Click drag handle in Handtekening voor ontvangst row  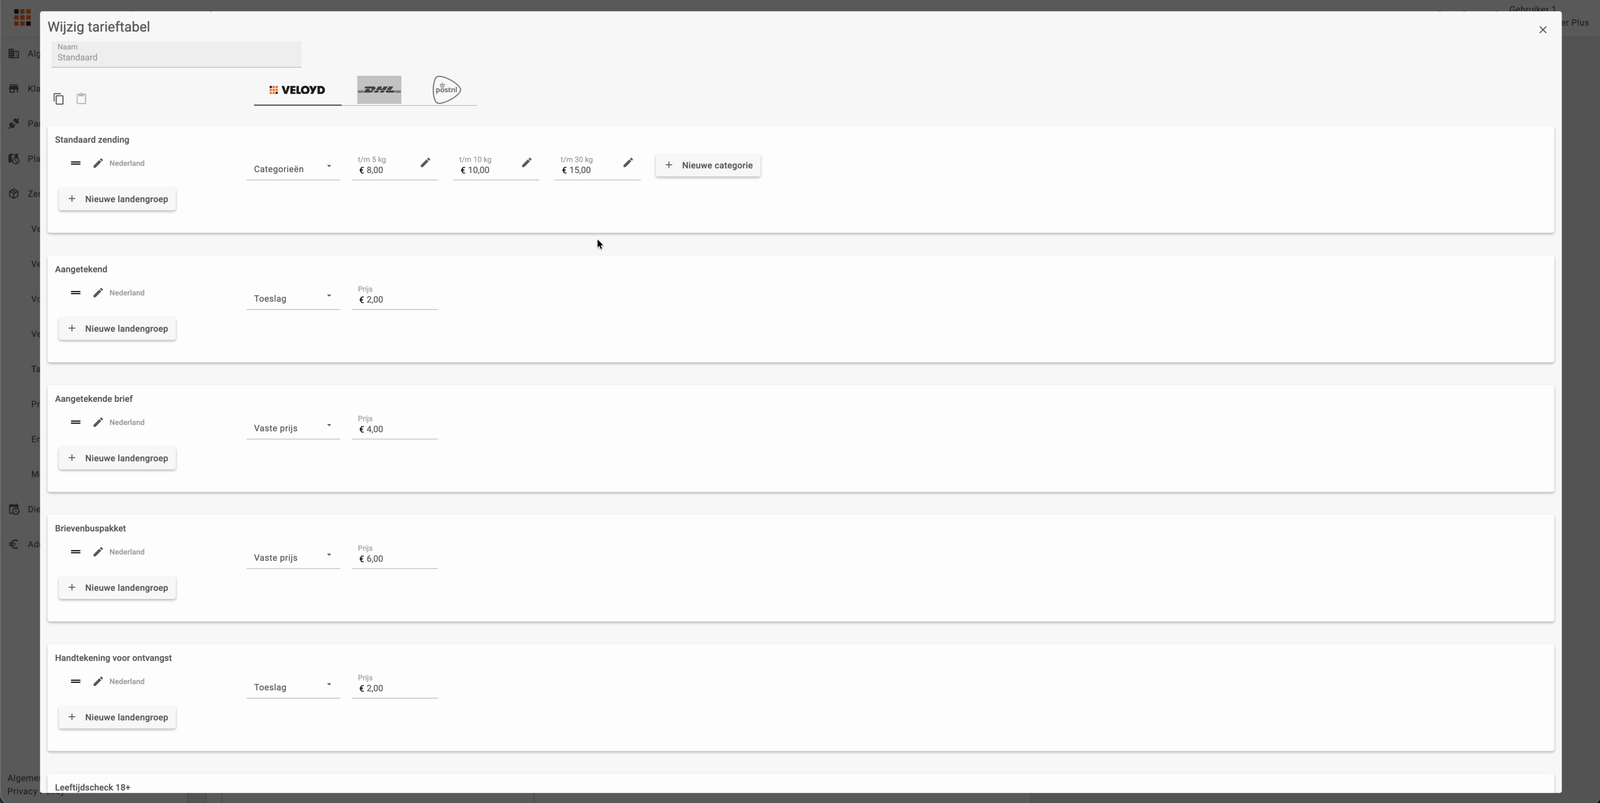point(75,681)
